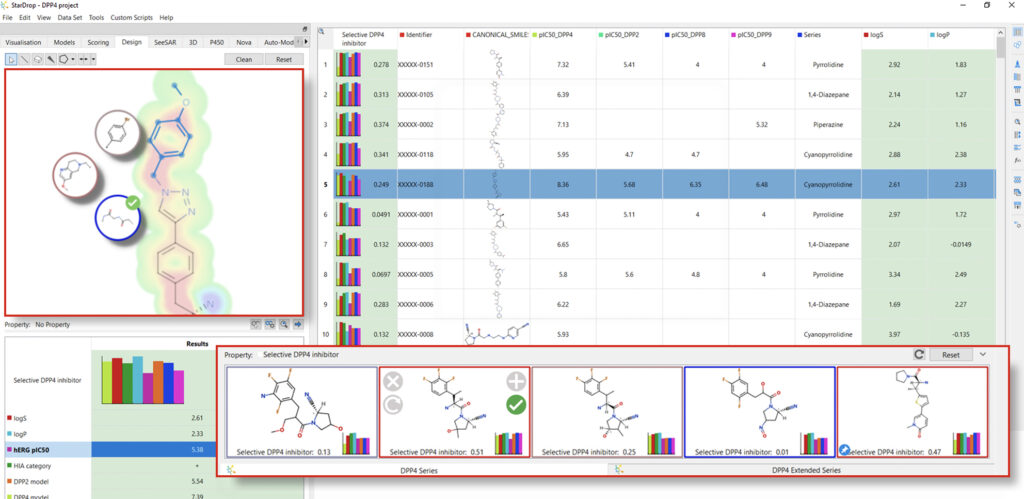Click the grey plus icon on second compound card
This screenshot has height=499, width=1024.
(517, 381)
